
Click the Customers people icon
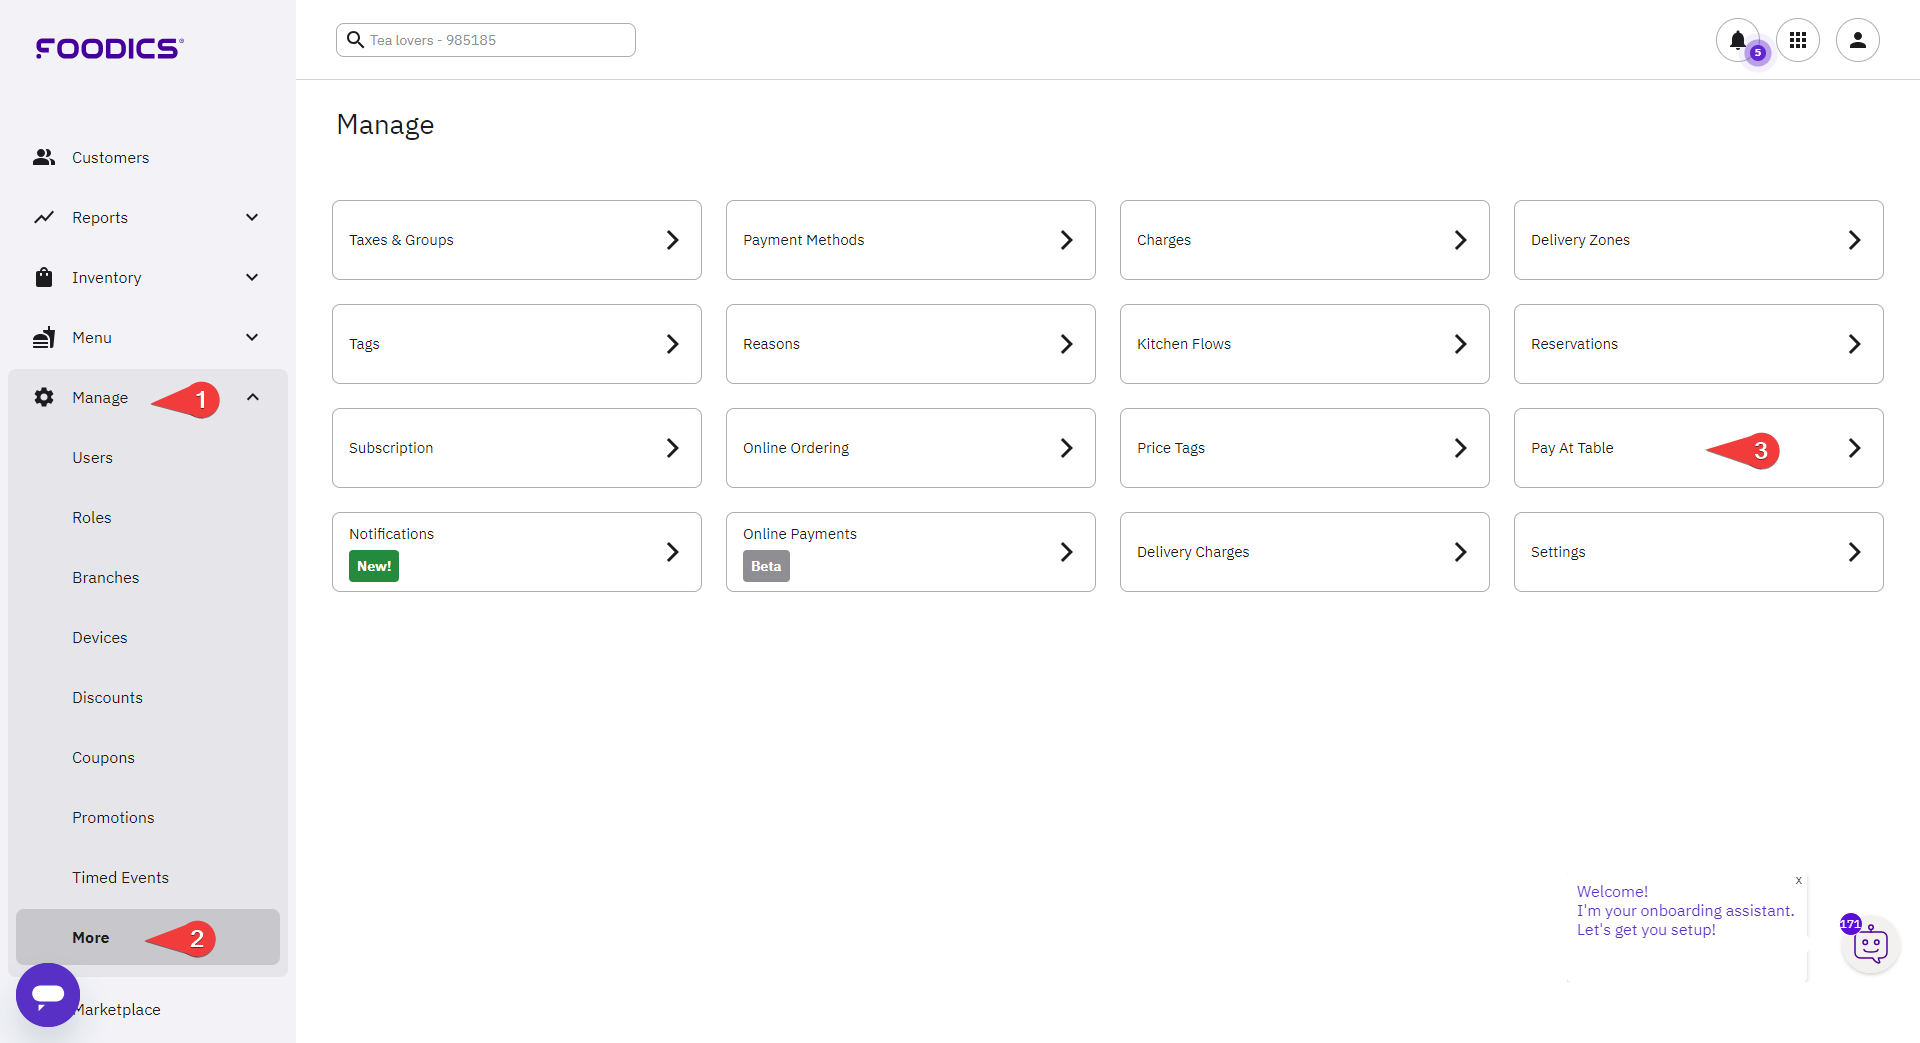tap(44, 158)
